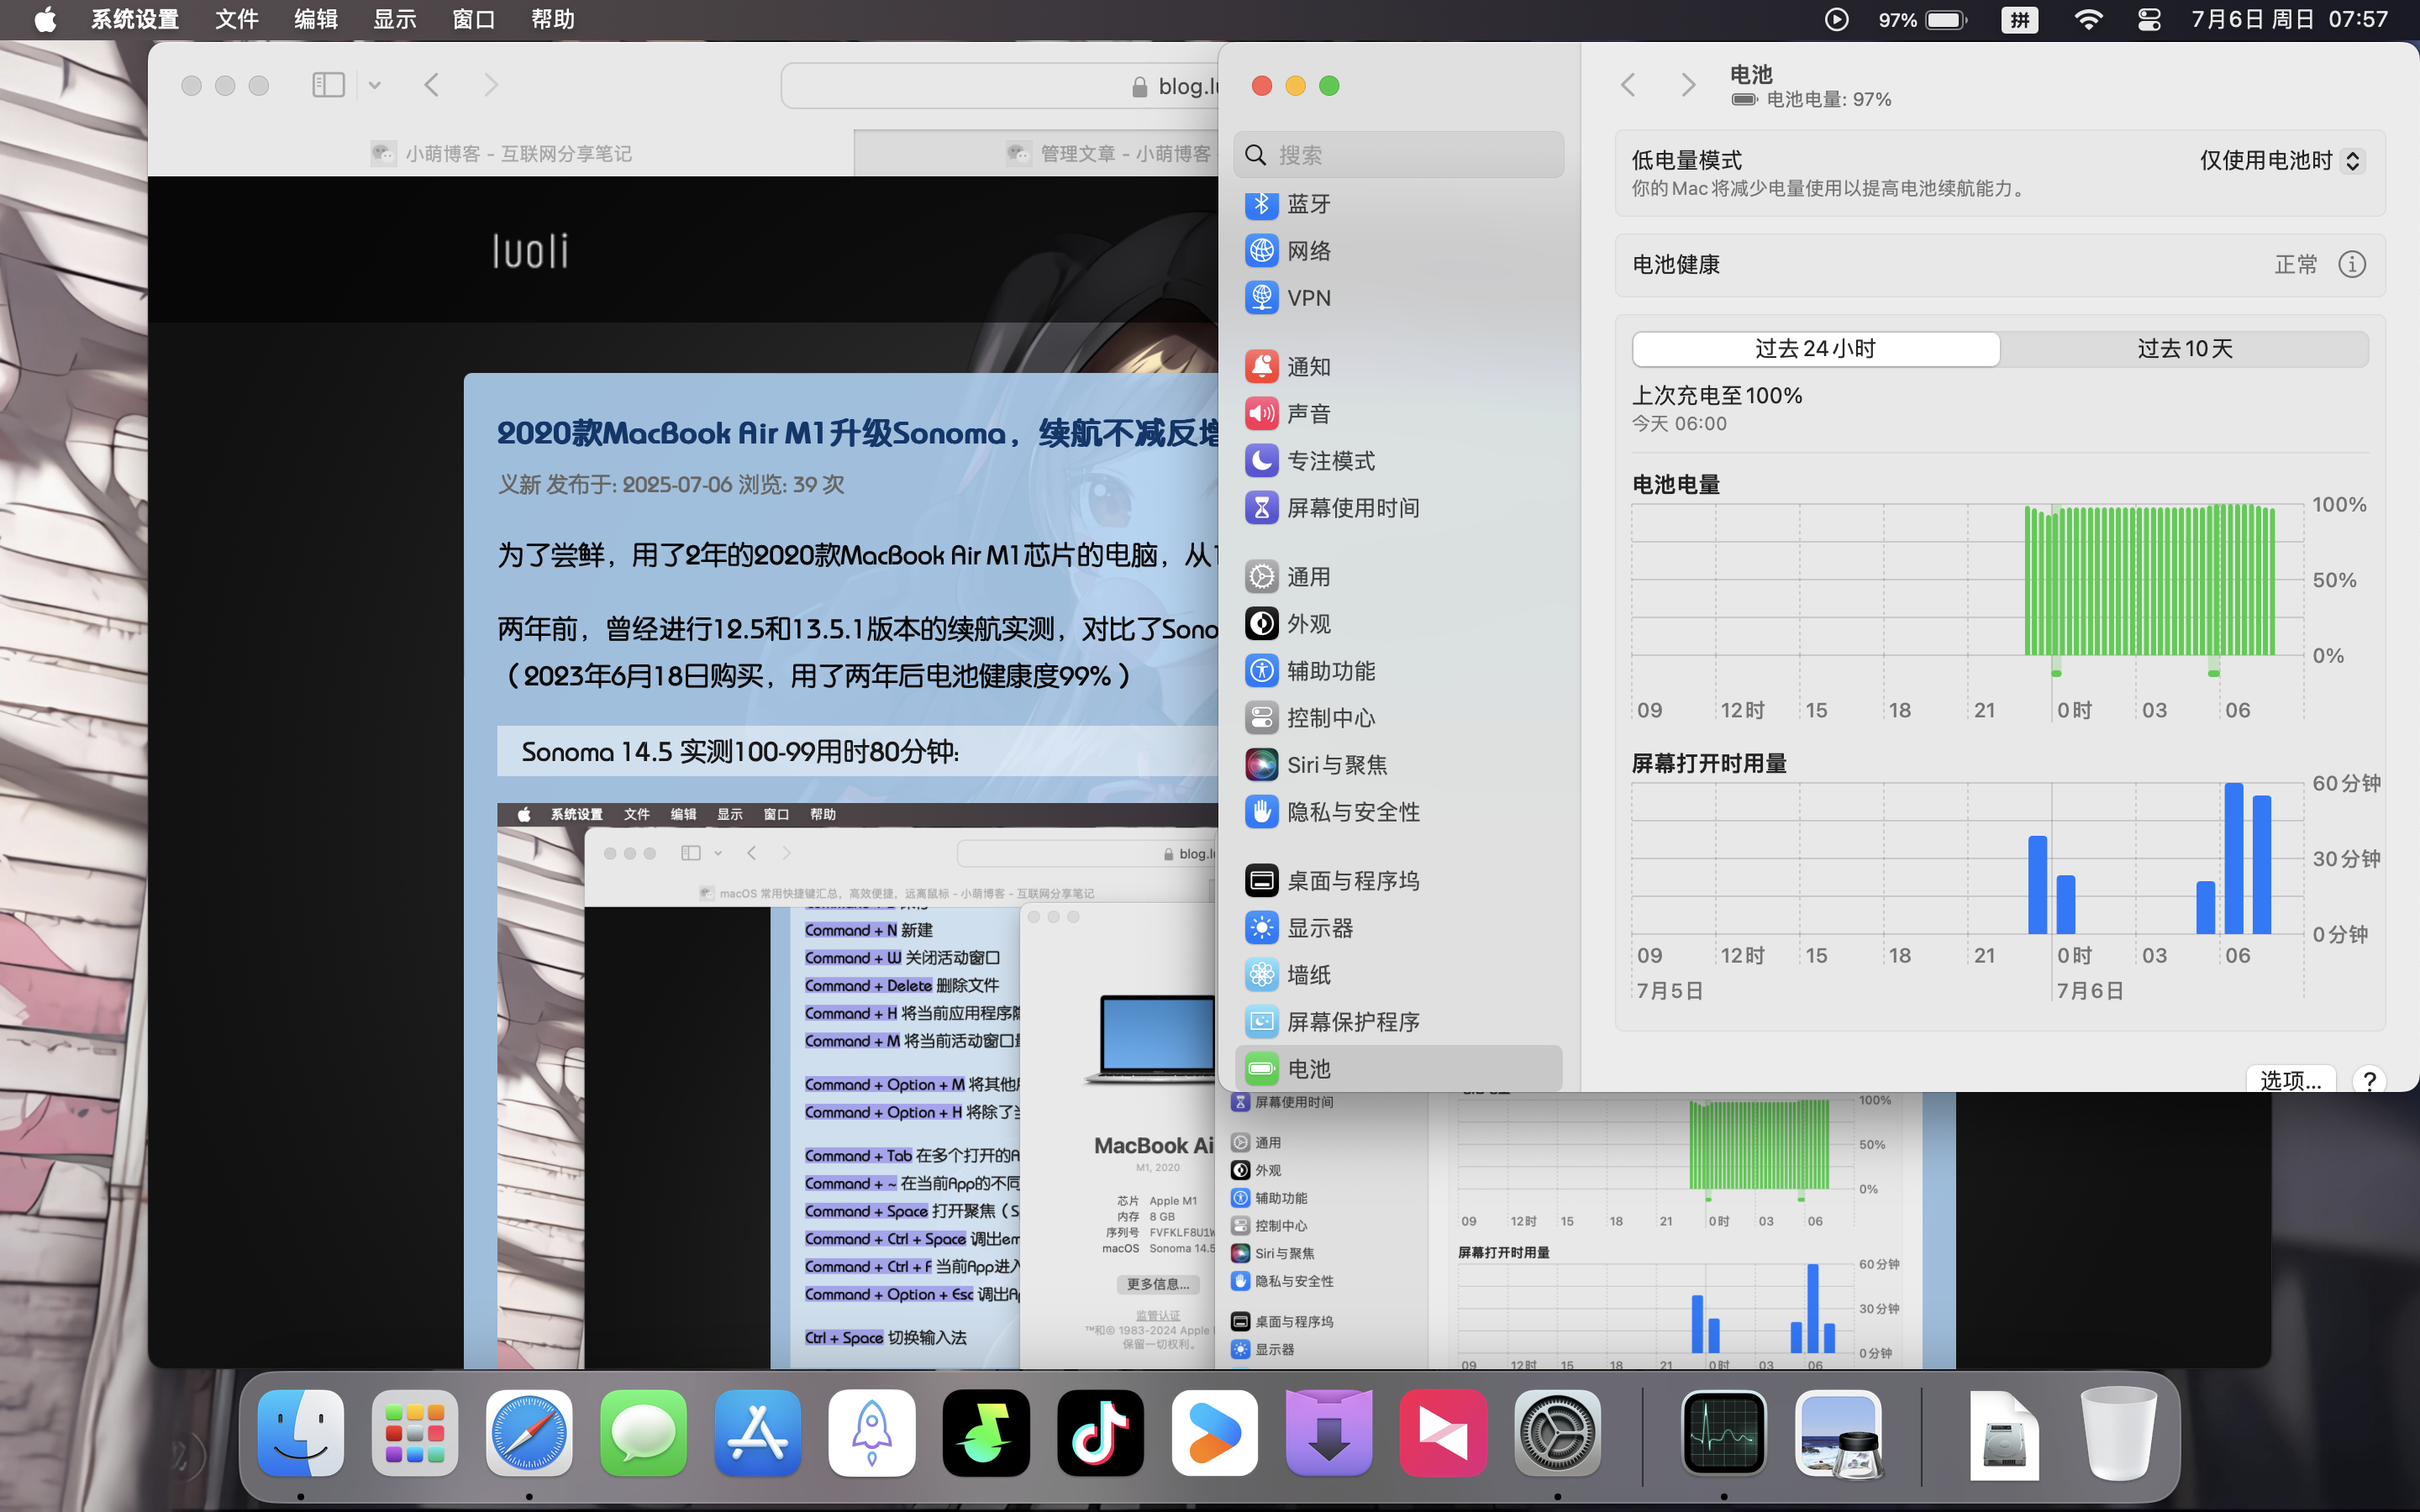
Task: Click the Safari address bar
Action: click(1000, 86)
